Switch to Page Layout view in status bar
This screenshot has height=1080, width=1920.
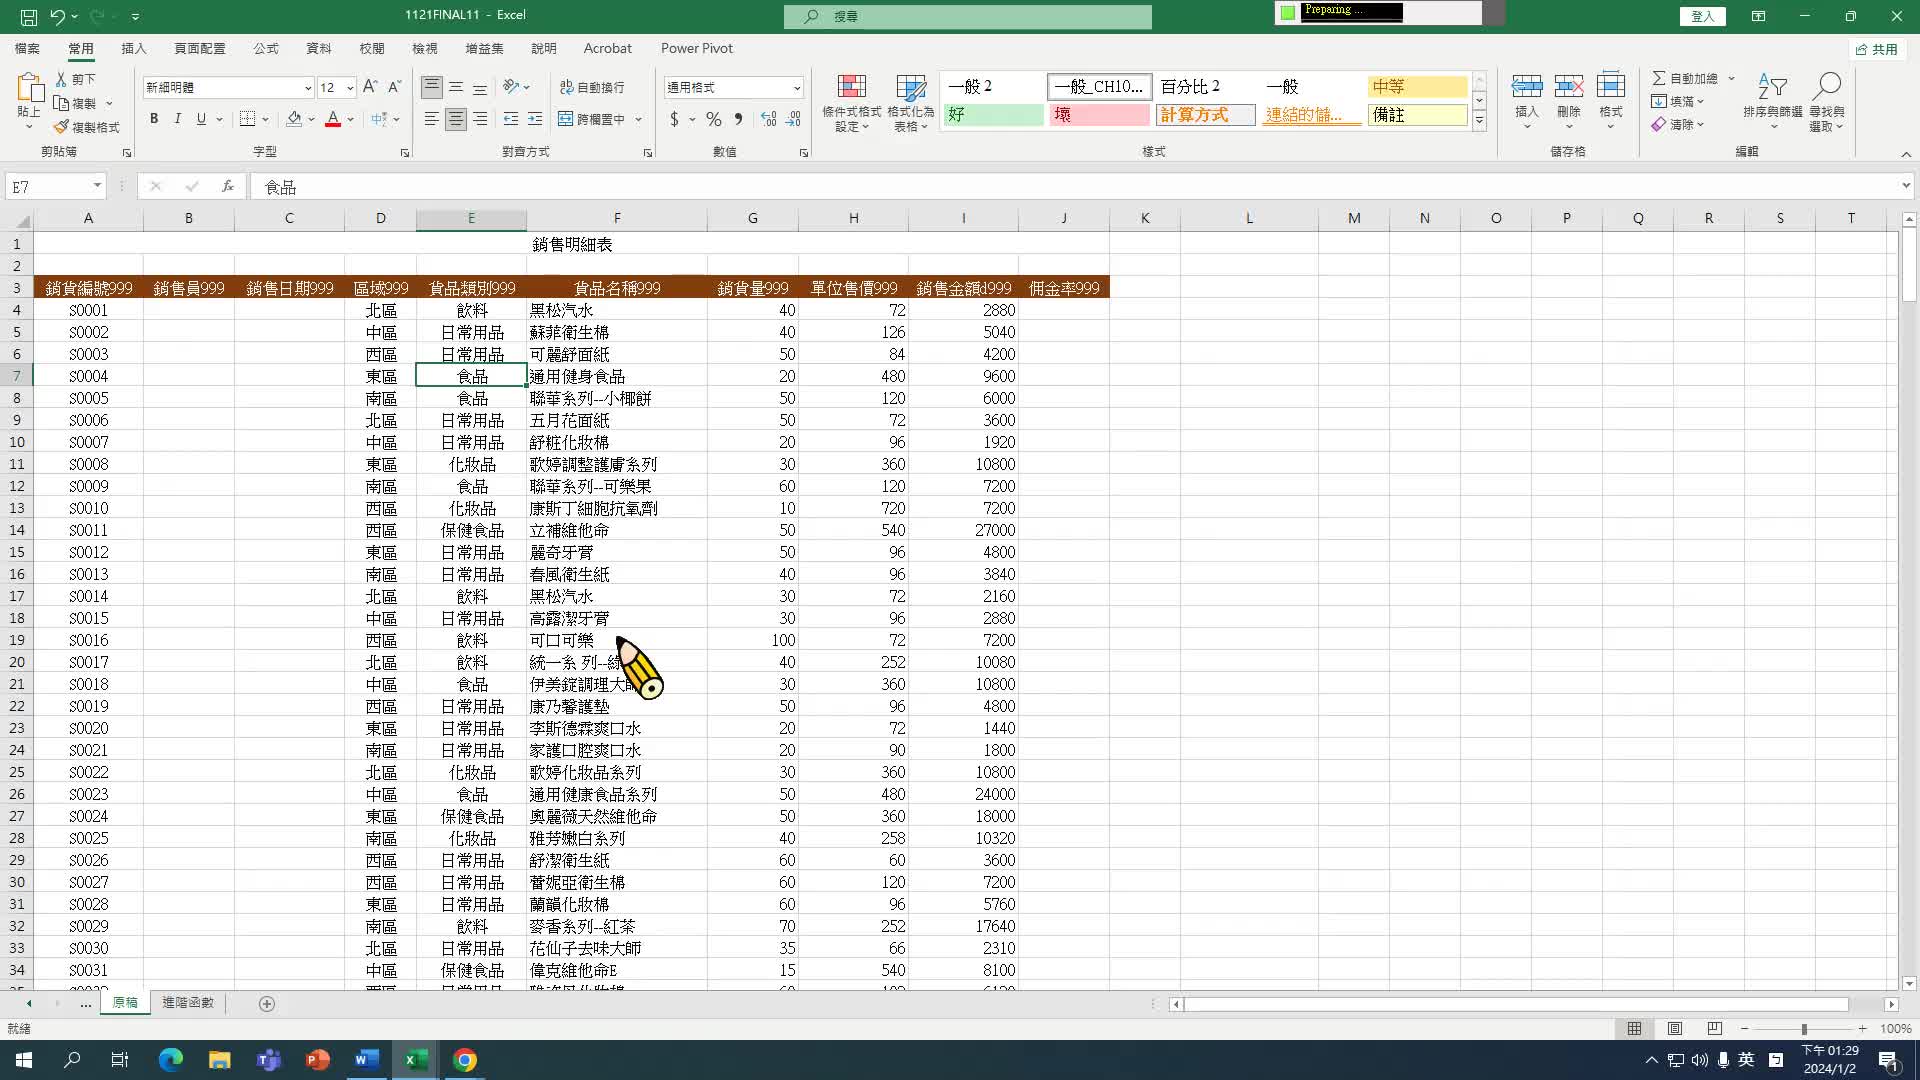pyautogui.click(x=1675, y=1029)
